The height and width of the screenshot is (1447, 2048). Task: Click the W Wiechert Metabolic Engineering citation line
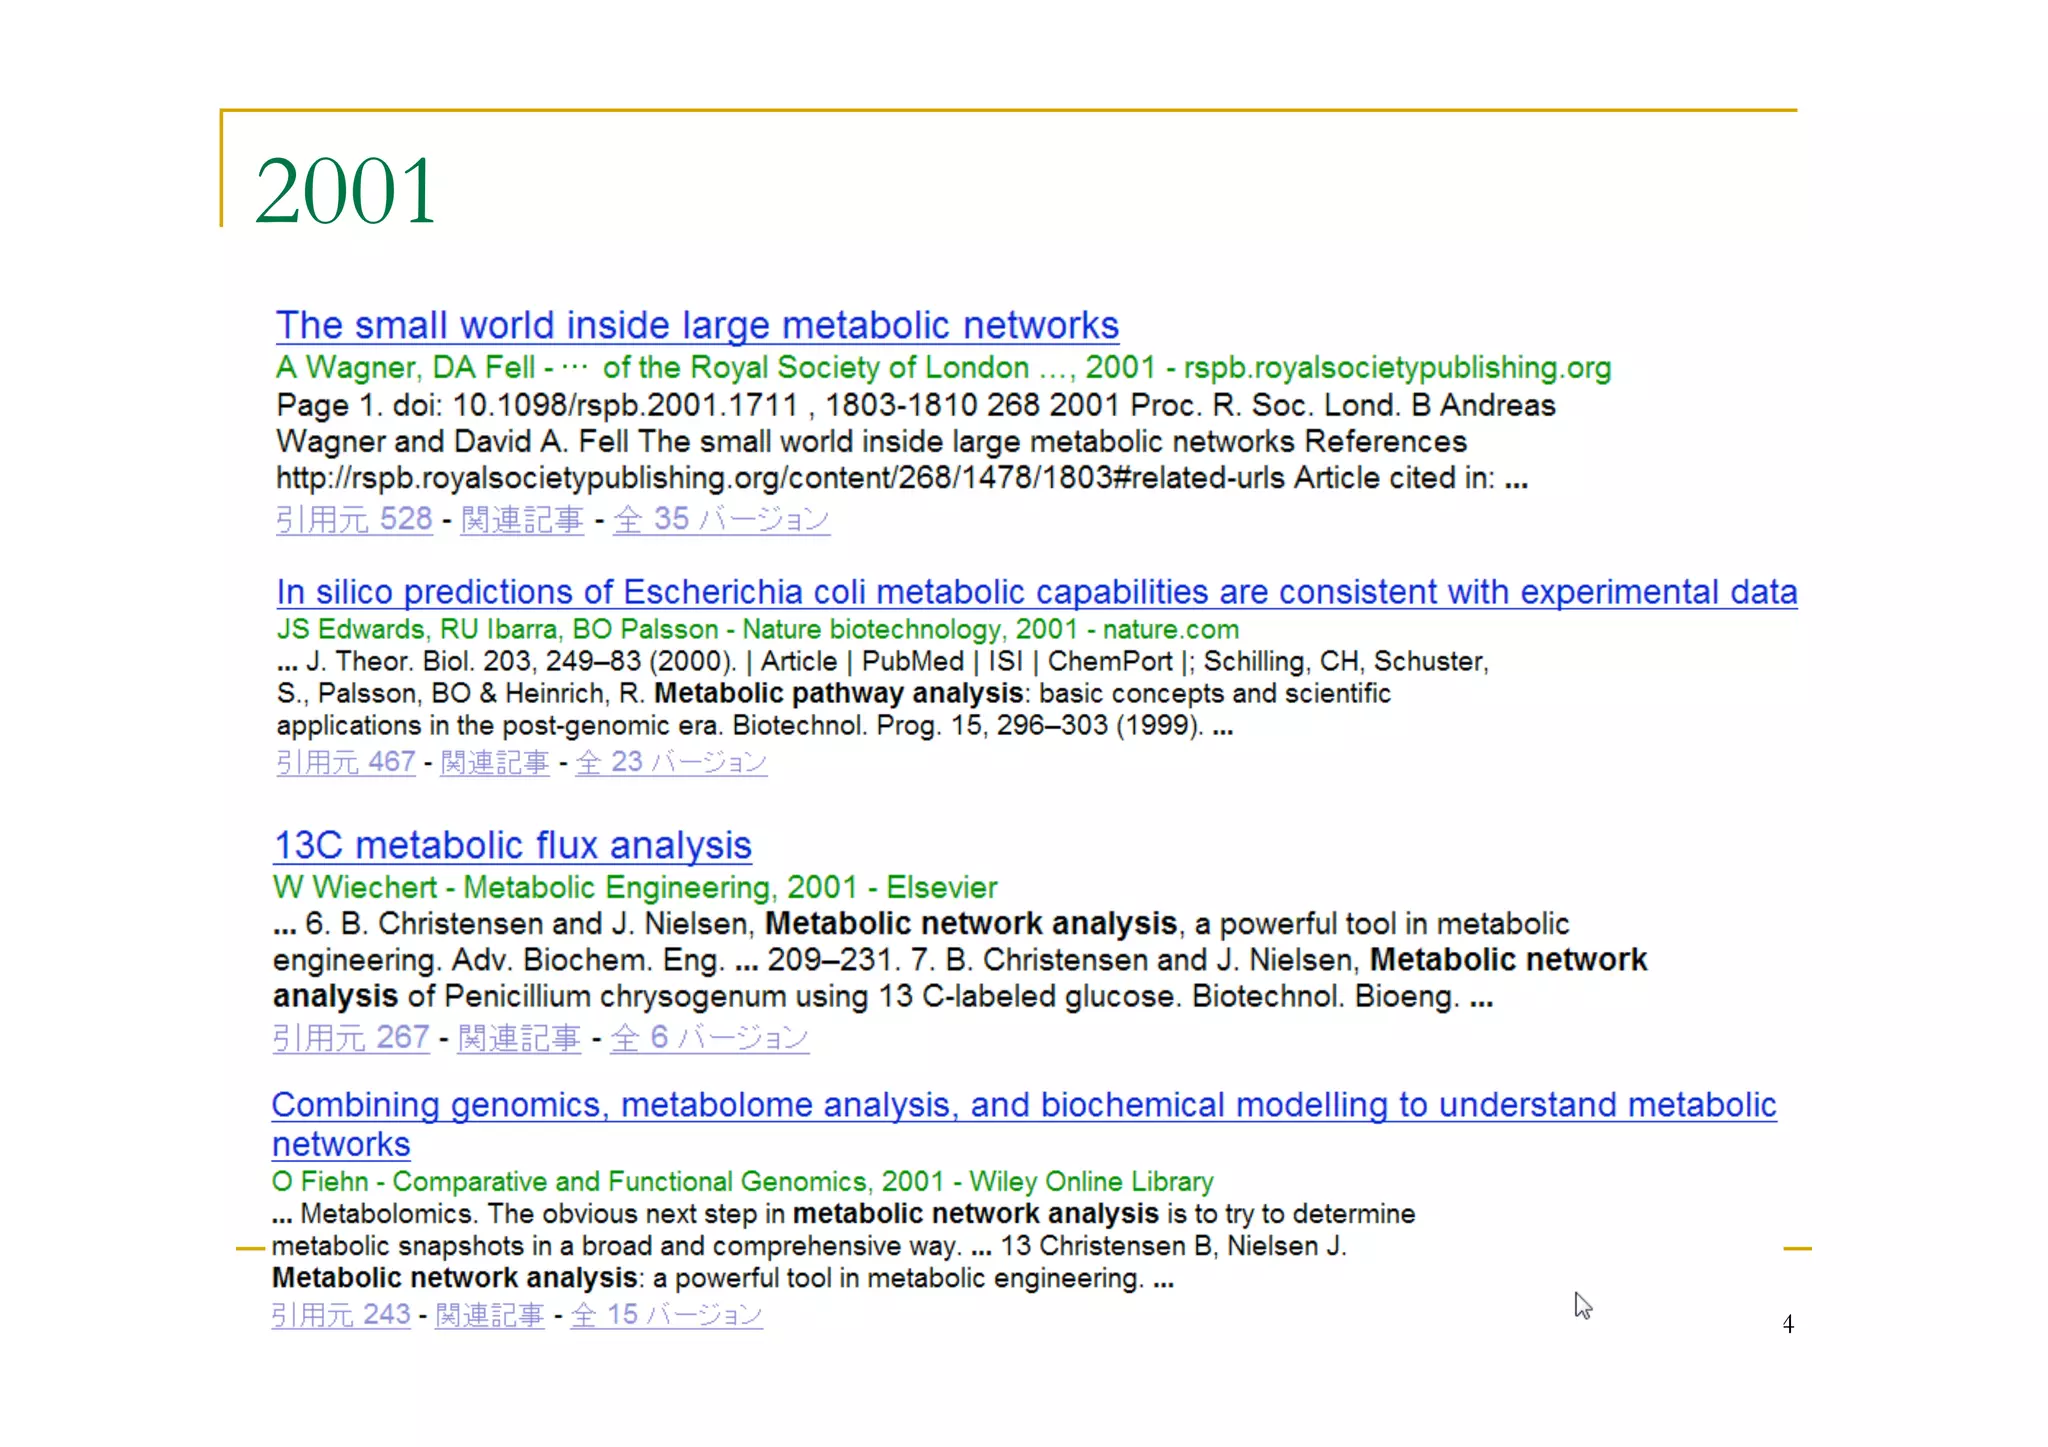click(x=635, y=887)
